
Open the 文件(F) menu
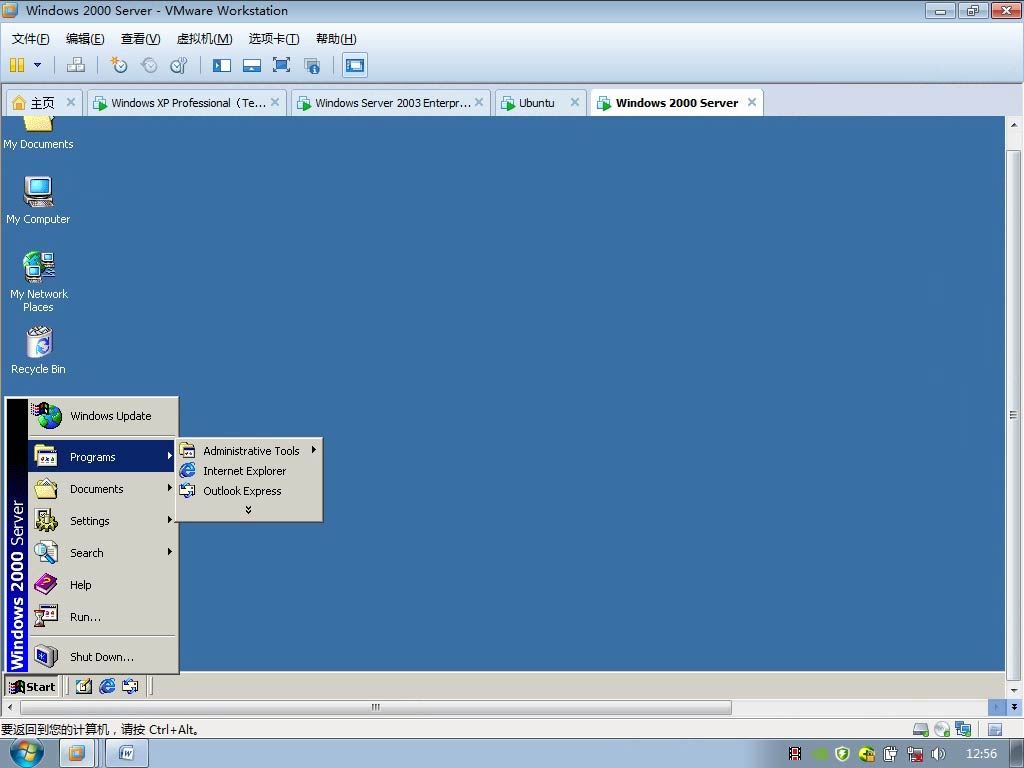pyautogui.click(x=31, y=39)
